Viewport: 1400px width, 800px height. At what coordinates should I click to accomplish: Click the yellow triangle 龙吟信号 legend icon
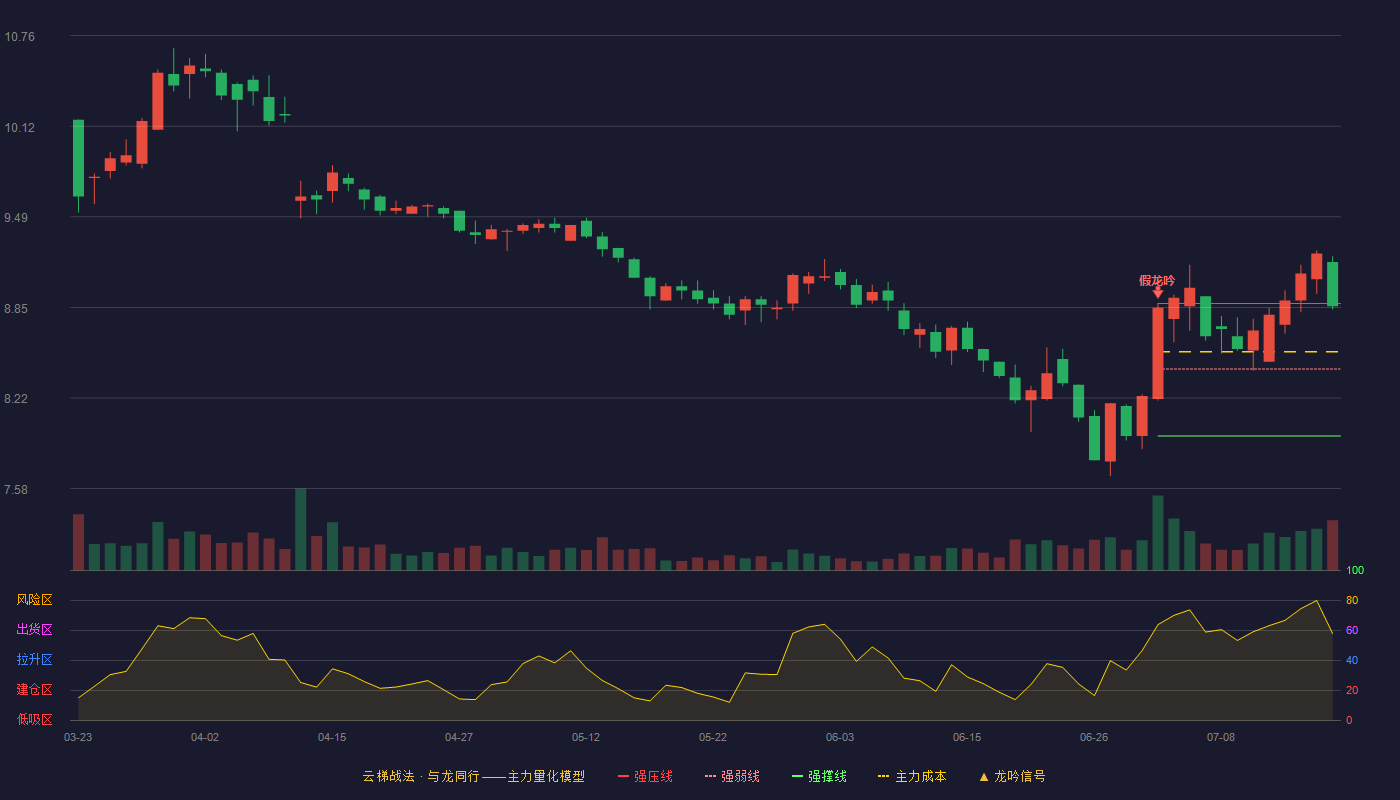984,776
